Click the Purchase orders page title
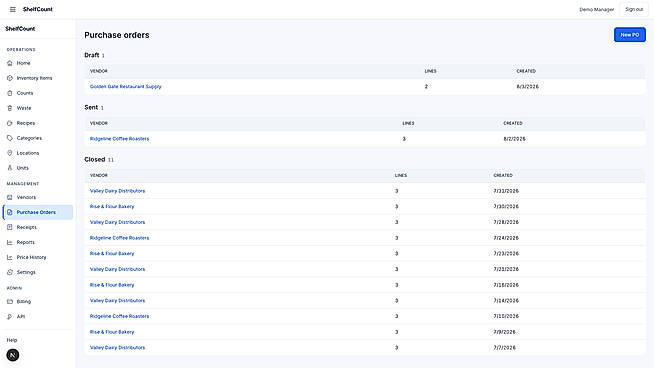 pyautogui.click(x=117, y=35)
